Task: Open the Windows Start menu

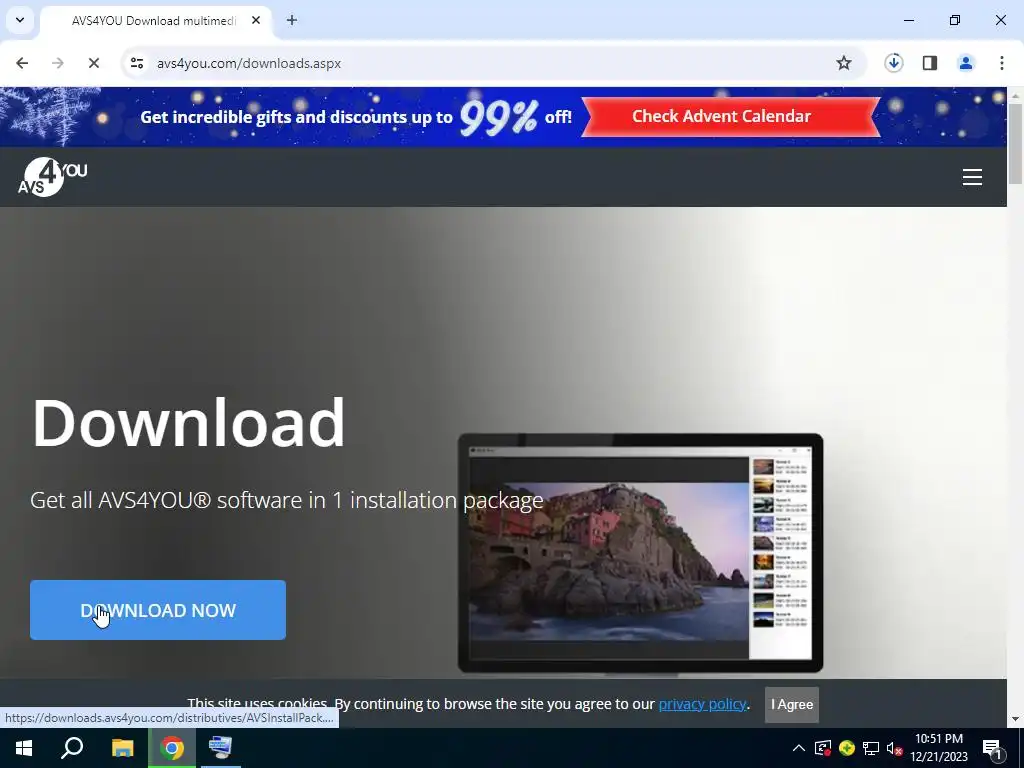Action: coord(24,748)
